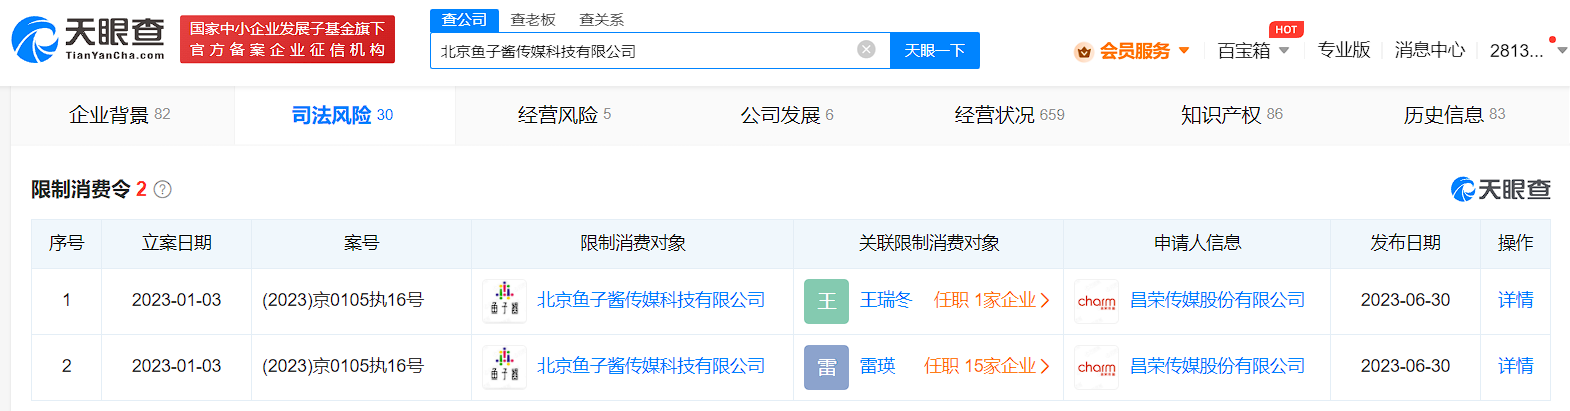Open 雷瑛 person link

pos(878,366)
